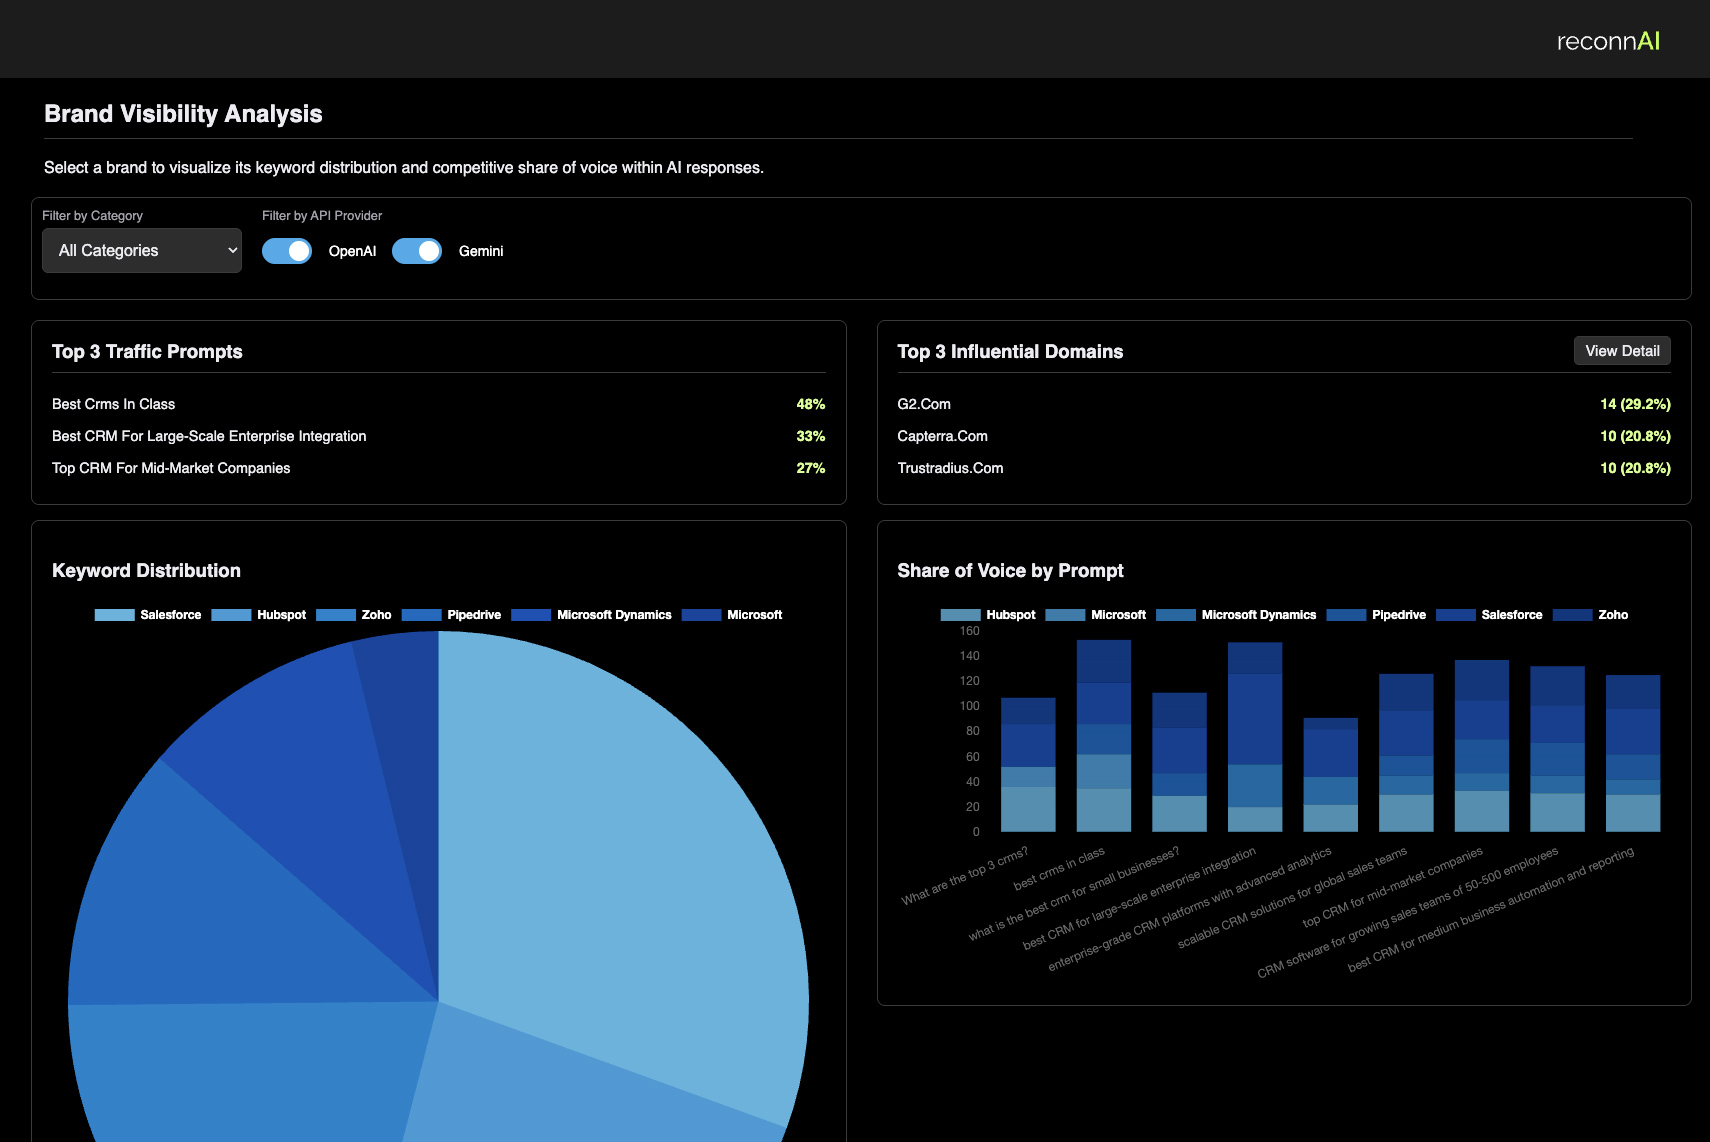Click the View Detail button
The image size is (1710, 1142).
(1622, 351)
